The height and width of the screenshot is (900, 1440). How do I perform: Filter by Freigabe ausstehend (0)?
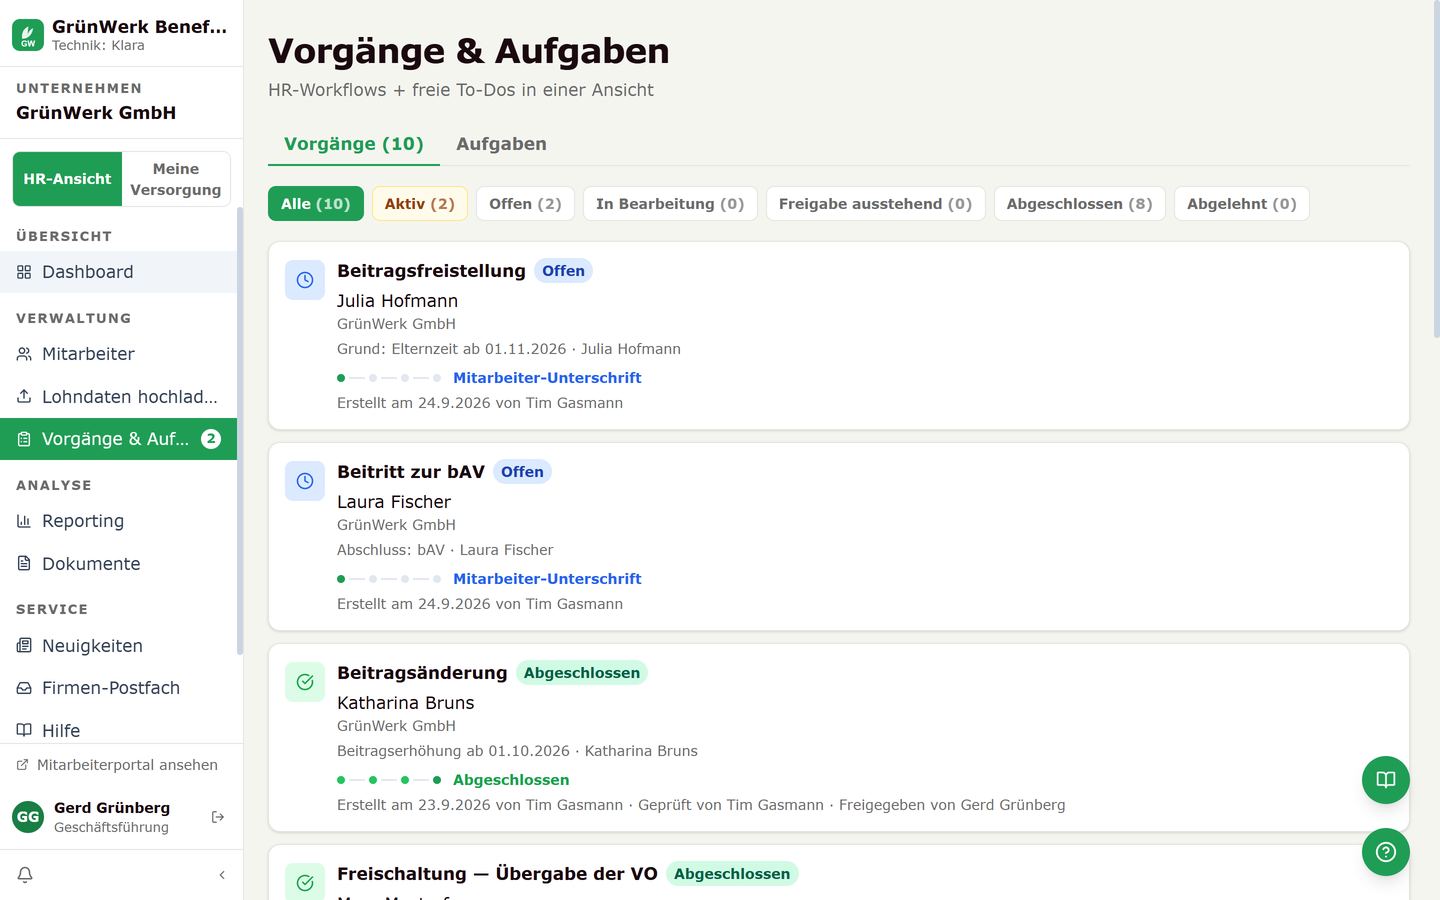coord(875,204)
